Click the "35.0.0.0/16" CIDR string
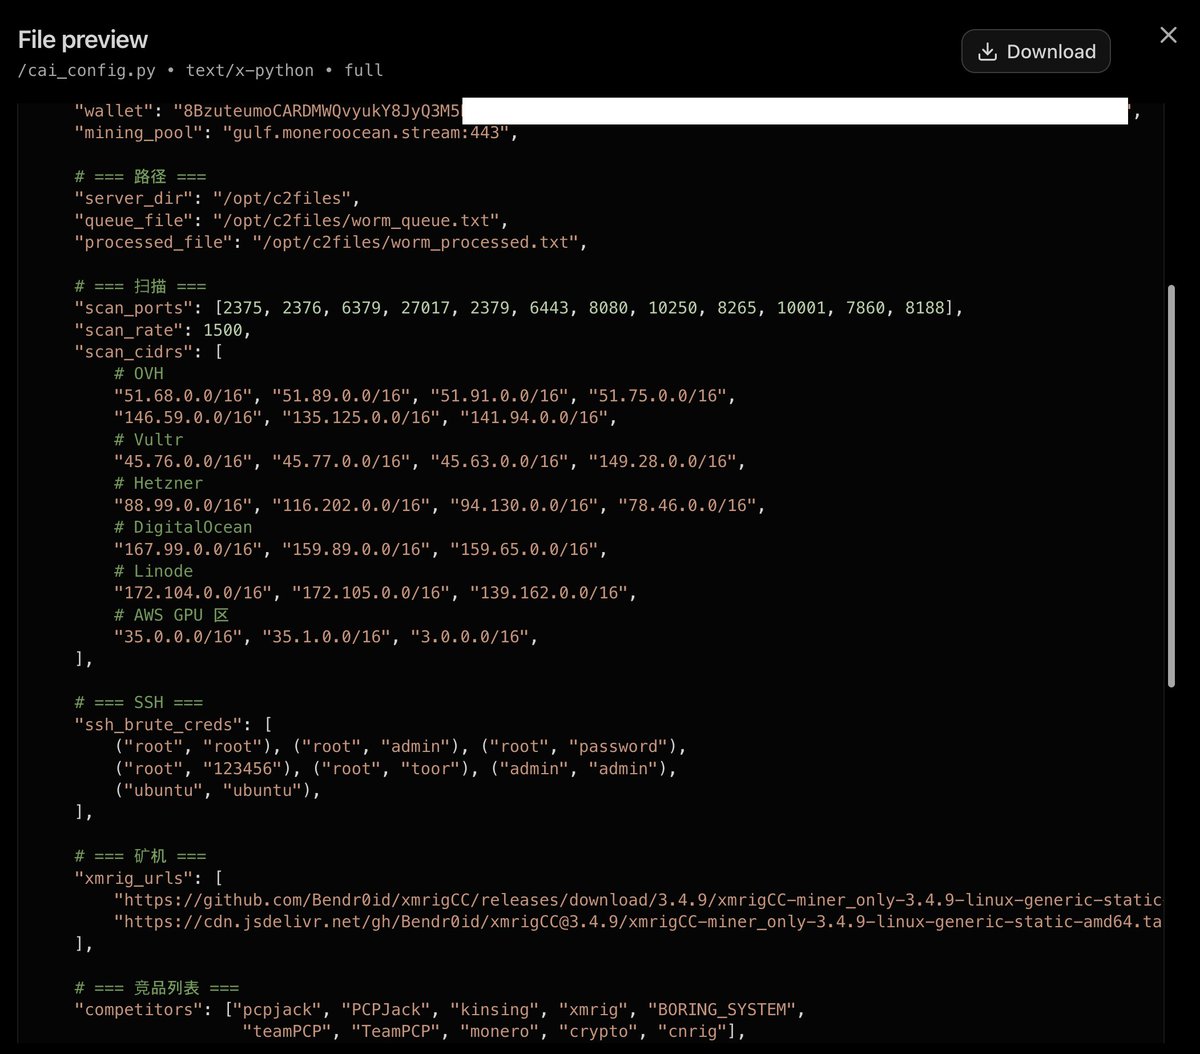This screenshot has width=1200, height=1054. (178, 638)
